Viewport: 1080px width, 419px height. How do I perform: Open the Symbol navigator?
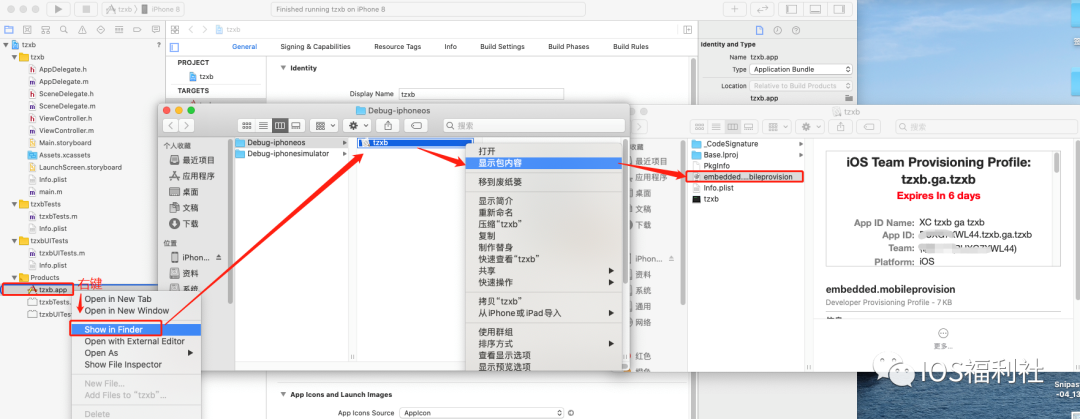click(45, 30)
